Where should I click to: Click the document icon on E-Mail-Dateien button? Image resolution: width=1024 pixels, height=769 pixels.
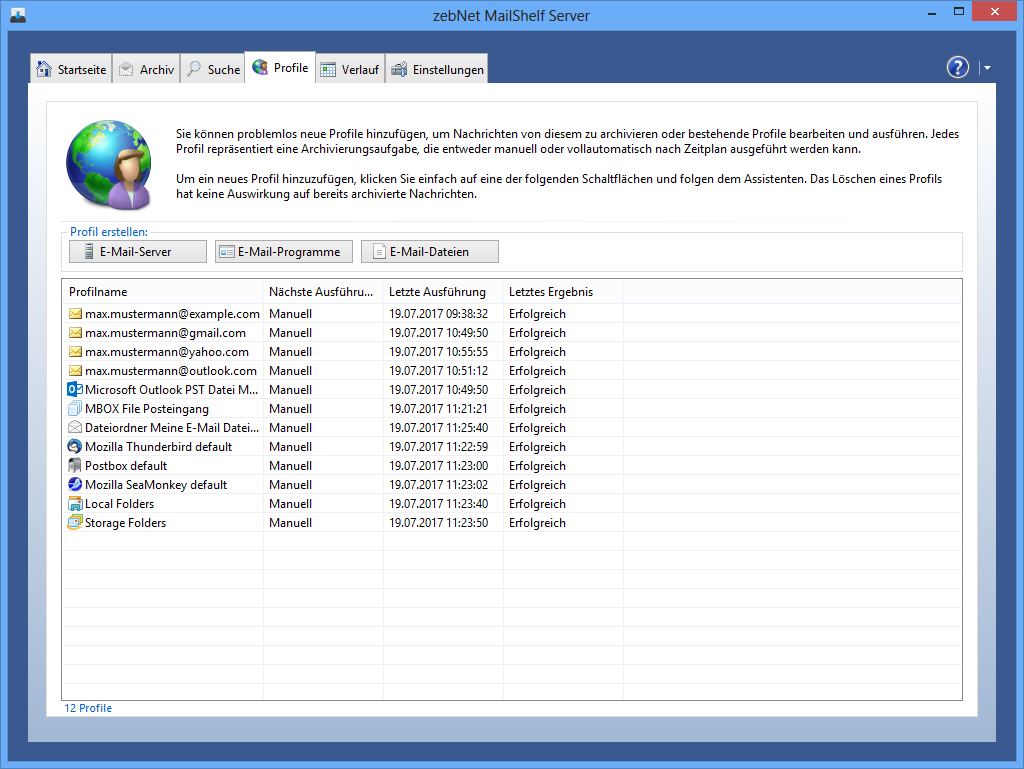(379, 251)
